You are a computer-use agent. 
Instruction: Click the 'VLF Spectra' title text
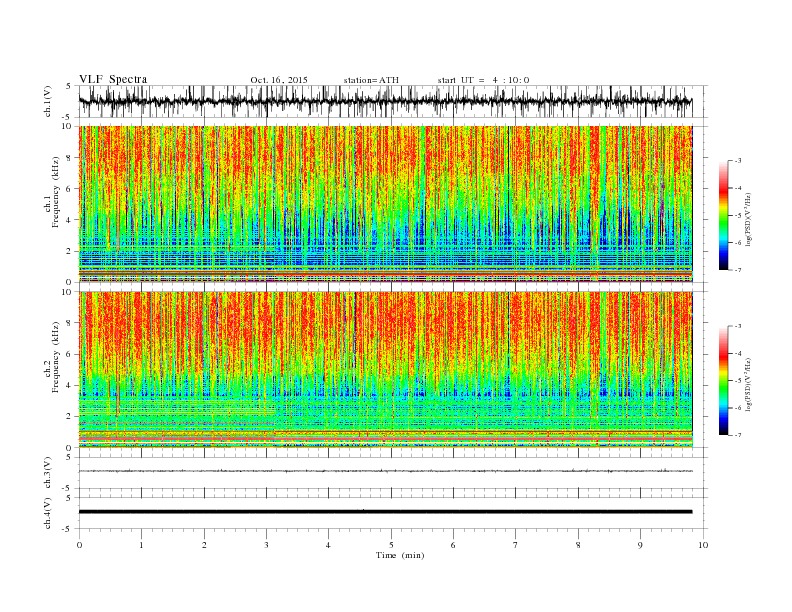pyautogui.click(x=113, y=79)
